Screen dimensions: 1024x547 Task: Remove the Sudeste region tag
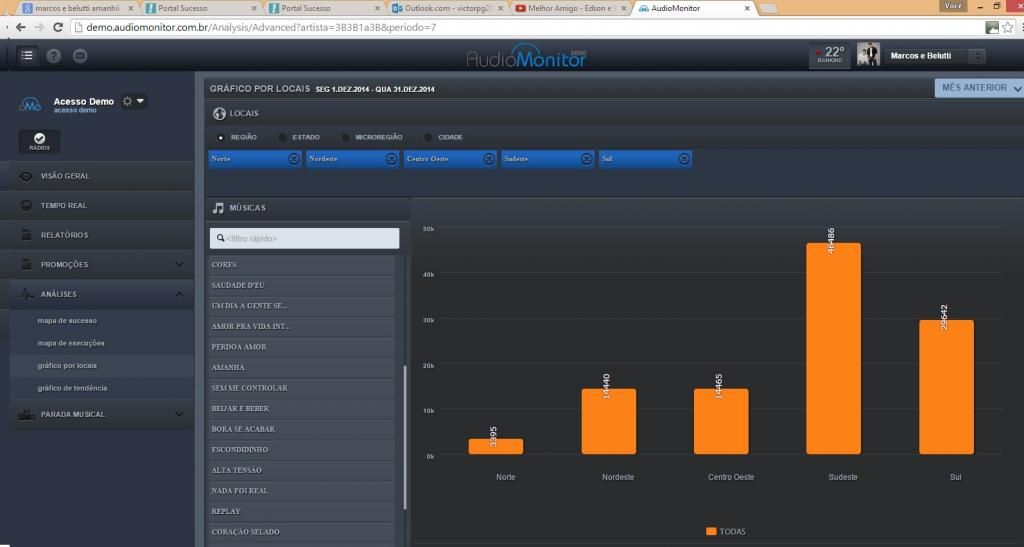tap(586, 159)
